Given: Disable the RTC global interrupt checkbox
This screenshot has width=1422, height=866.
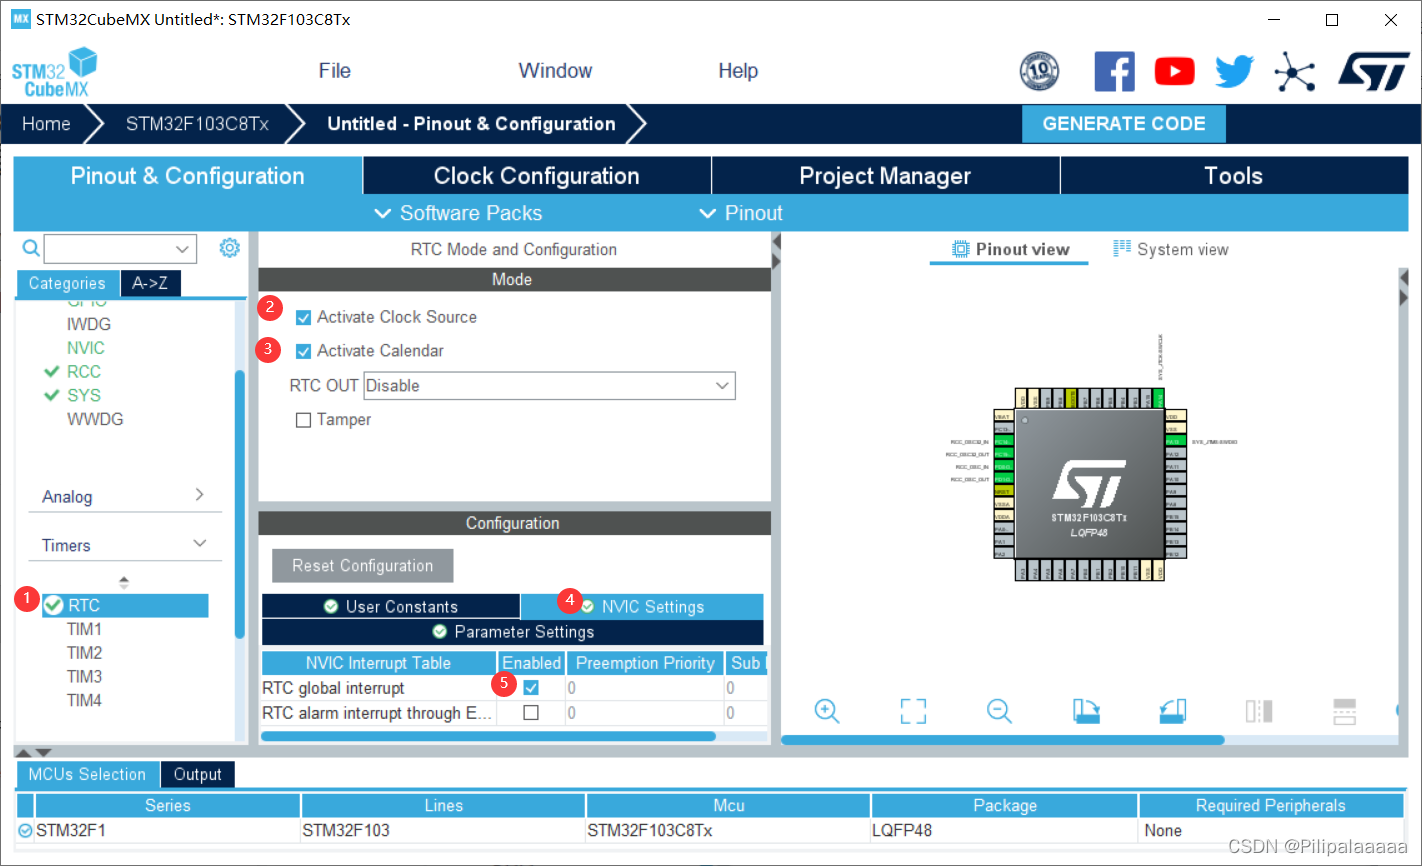Looking at the screenshot, I should (531, 688).
